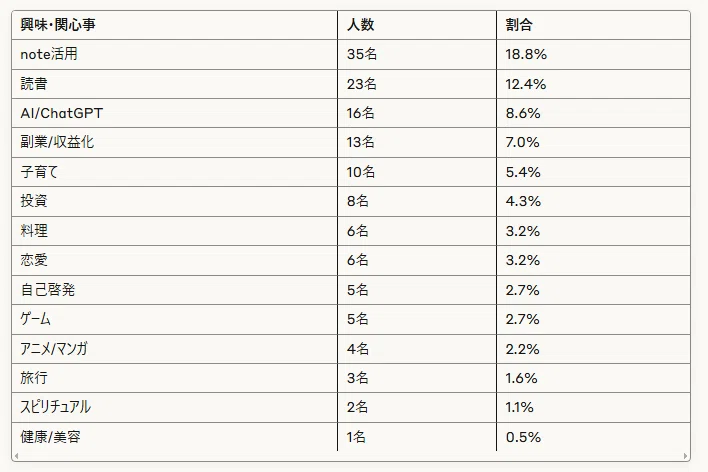Click the 35名 count cell
The height and width of the screenshot is (472, 708).
[417, 54]
